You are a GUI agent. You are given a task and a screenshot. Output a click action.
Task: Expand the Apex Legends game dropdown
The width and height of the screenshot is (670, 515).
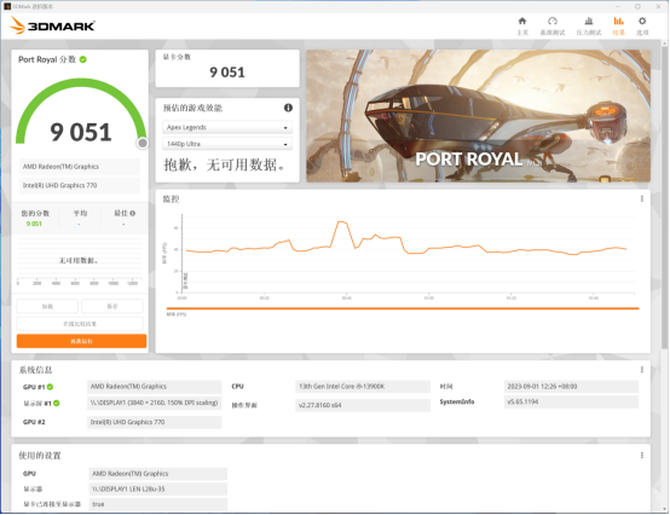pos(227,127)
